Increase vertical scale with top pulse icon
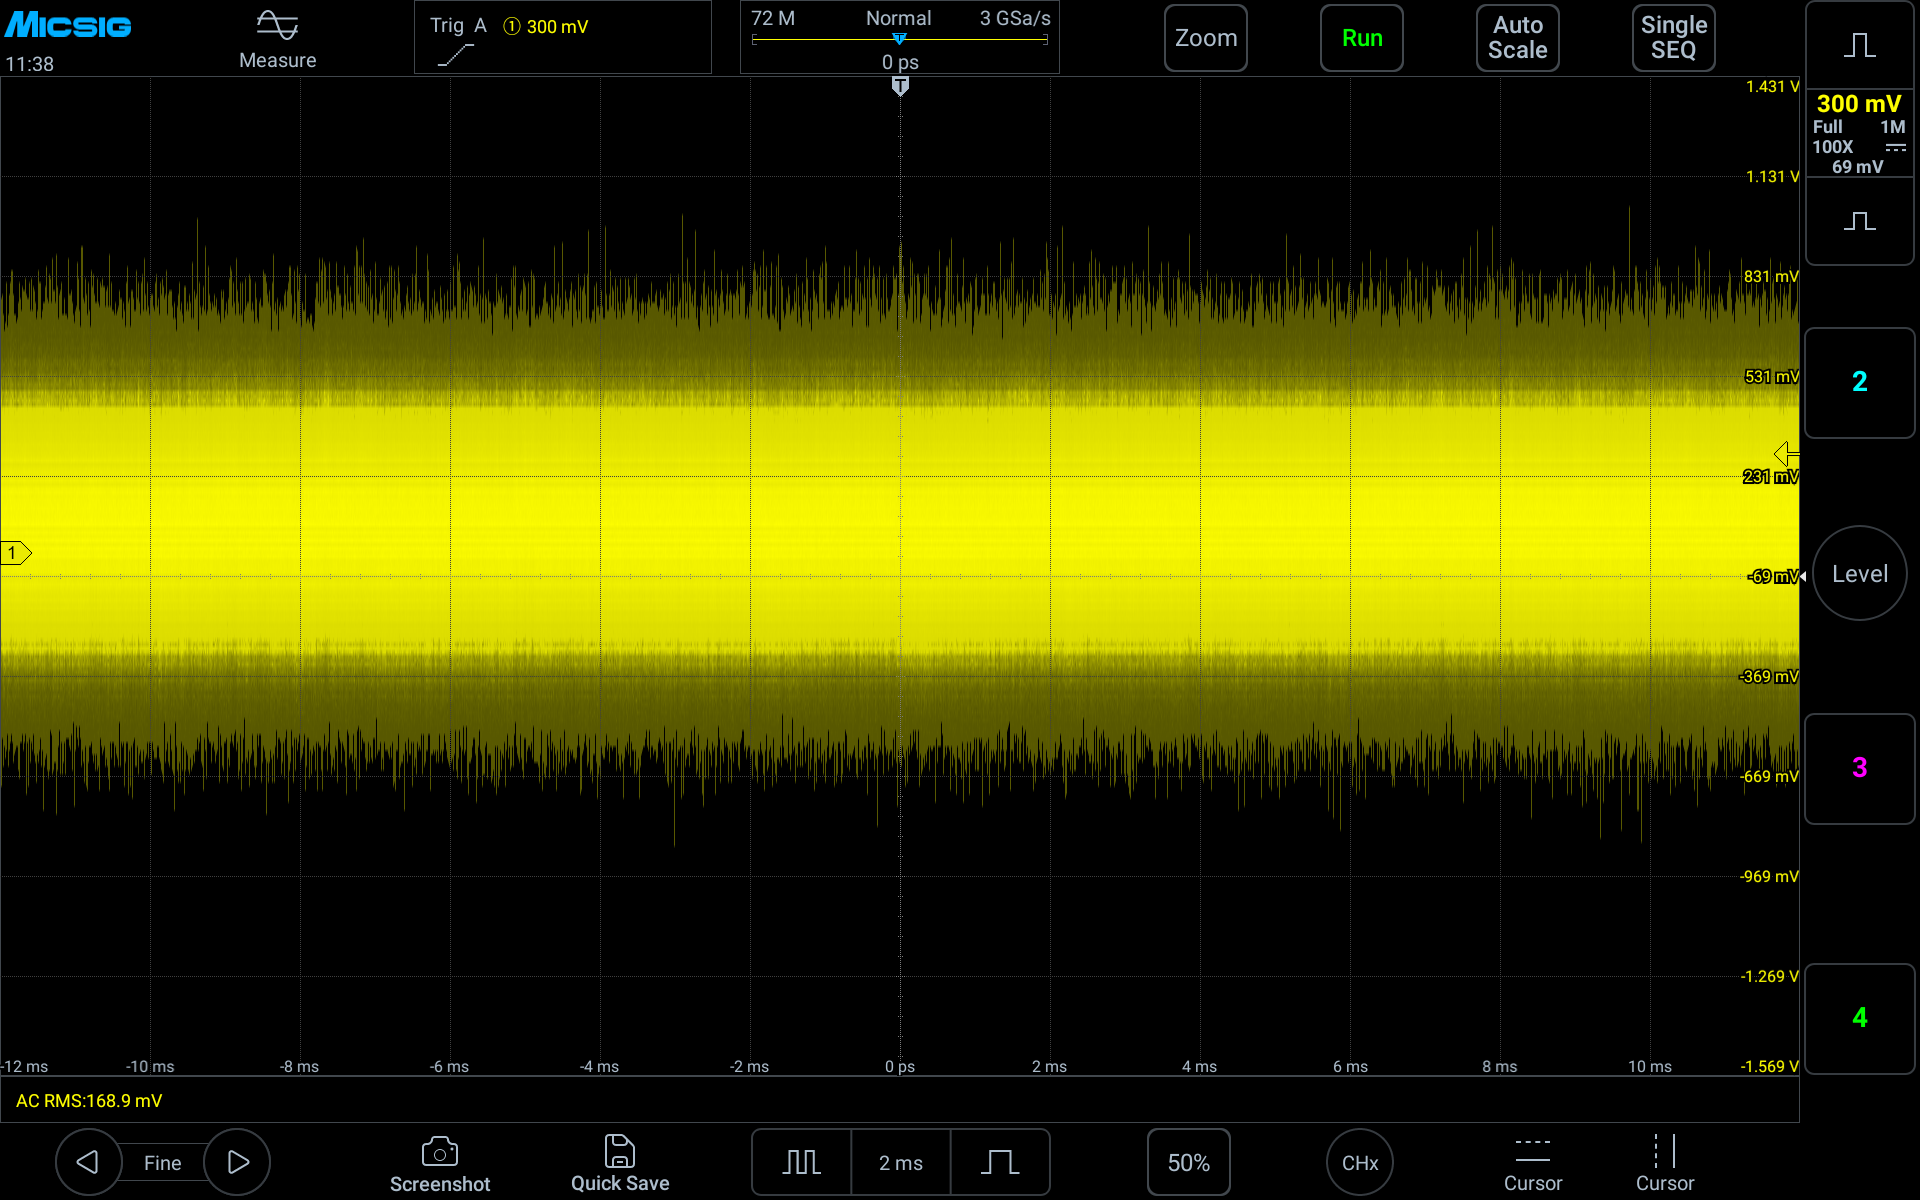This screenshot has height=1200, width=1920. click(1860, 45)
